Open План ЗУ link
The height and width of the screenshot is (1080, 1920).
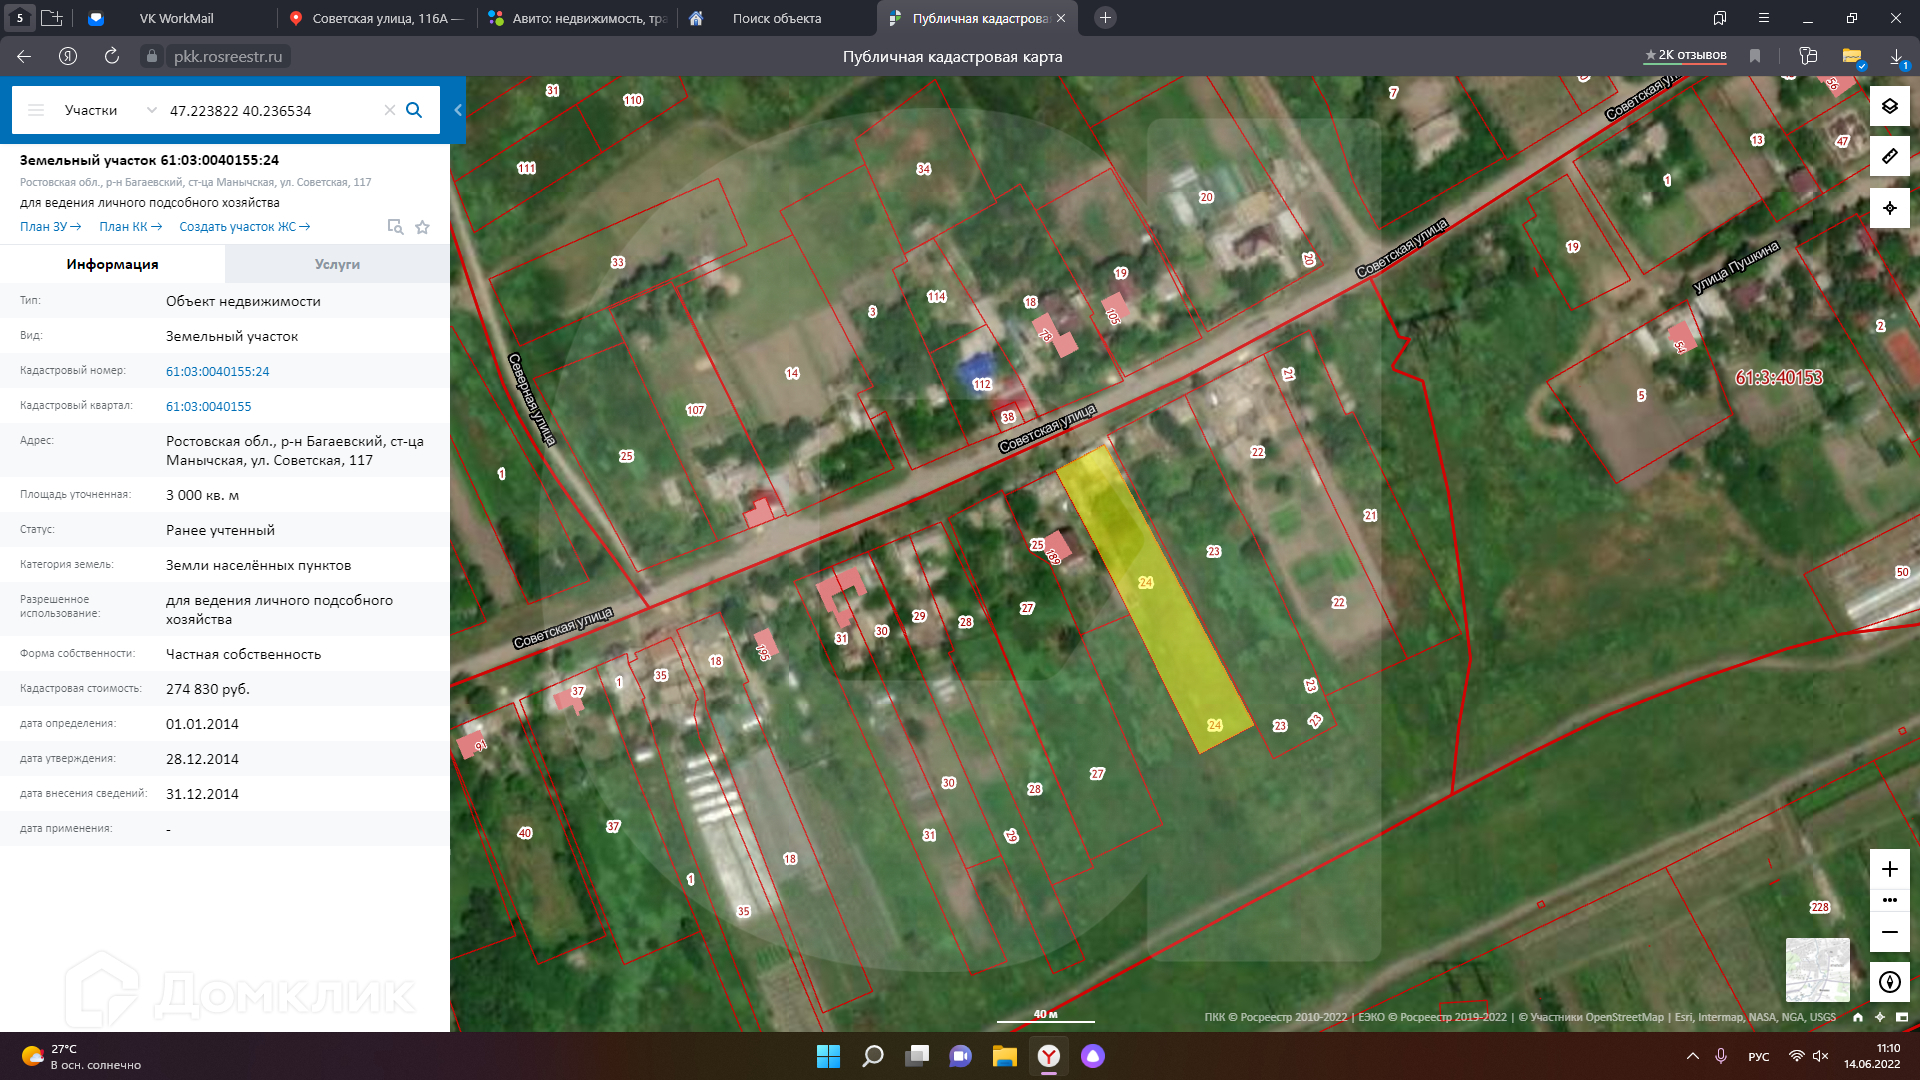pos(50,227)
